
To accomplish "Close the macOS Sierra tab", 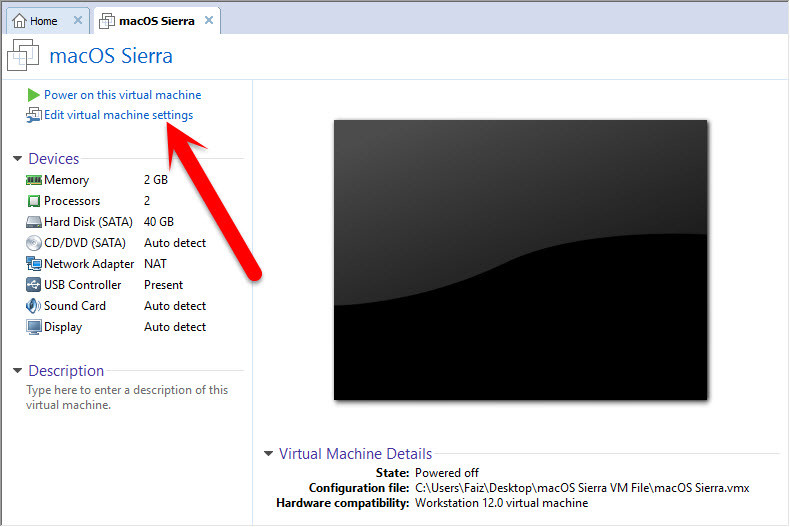I will 209,20.
